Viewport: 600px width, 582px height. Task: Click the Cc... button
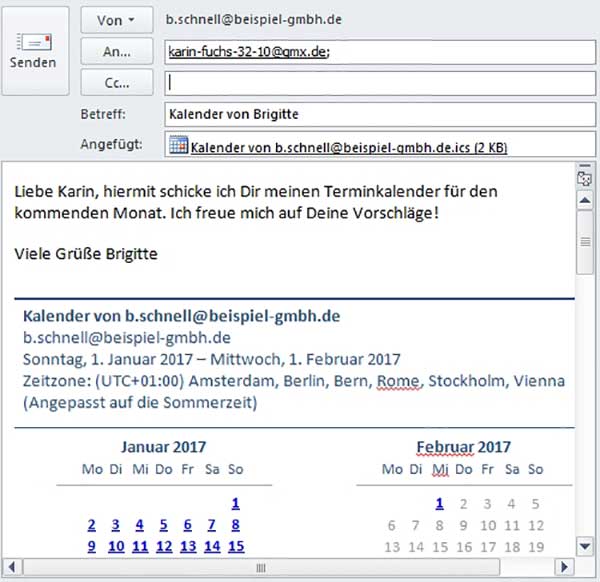[x=117, y=83]
